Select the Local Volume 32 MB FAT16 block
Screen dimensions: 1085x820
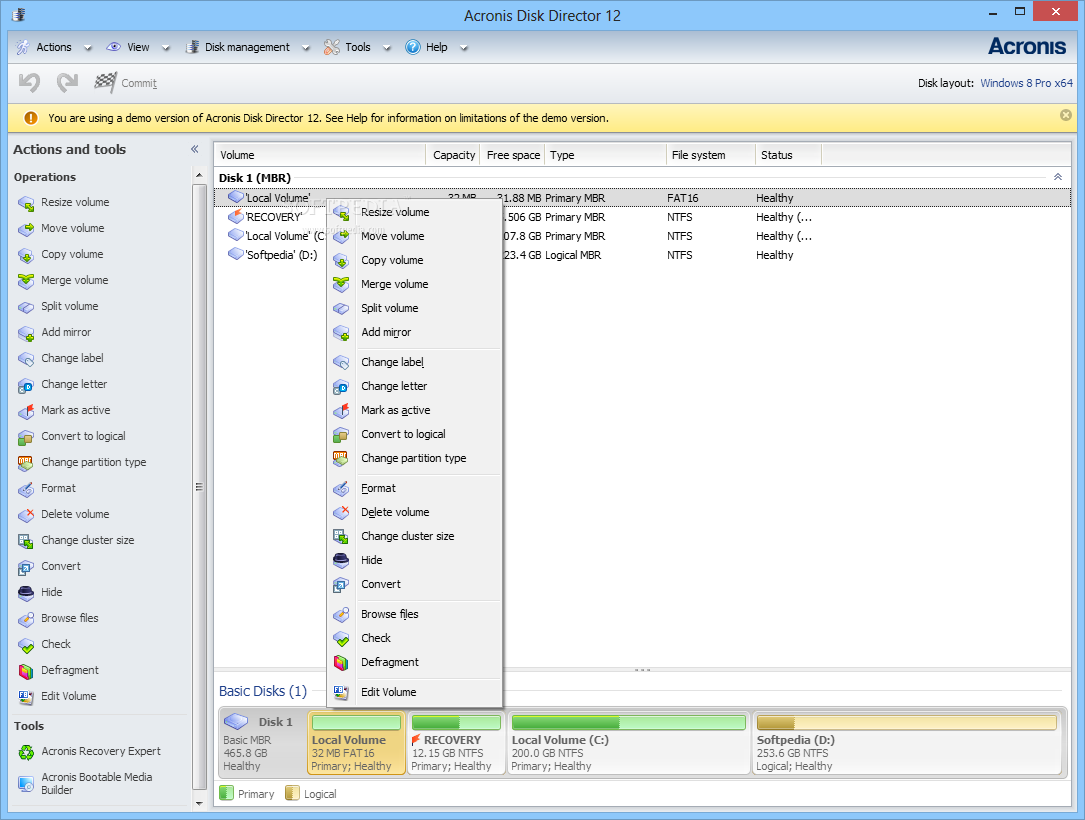[356, 743]
